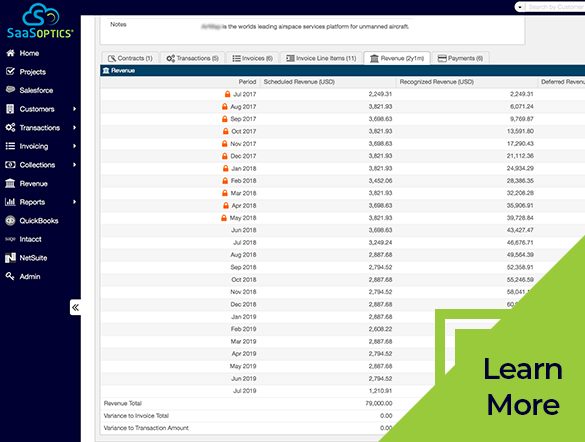This screenshot has height=442, width=585.
Task: Click the Revenue bank icon in sidebar
Action: pyautogui.click(x=10, y=183)
